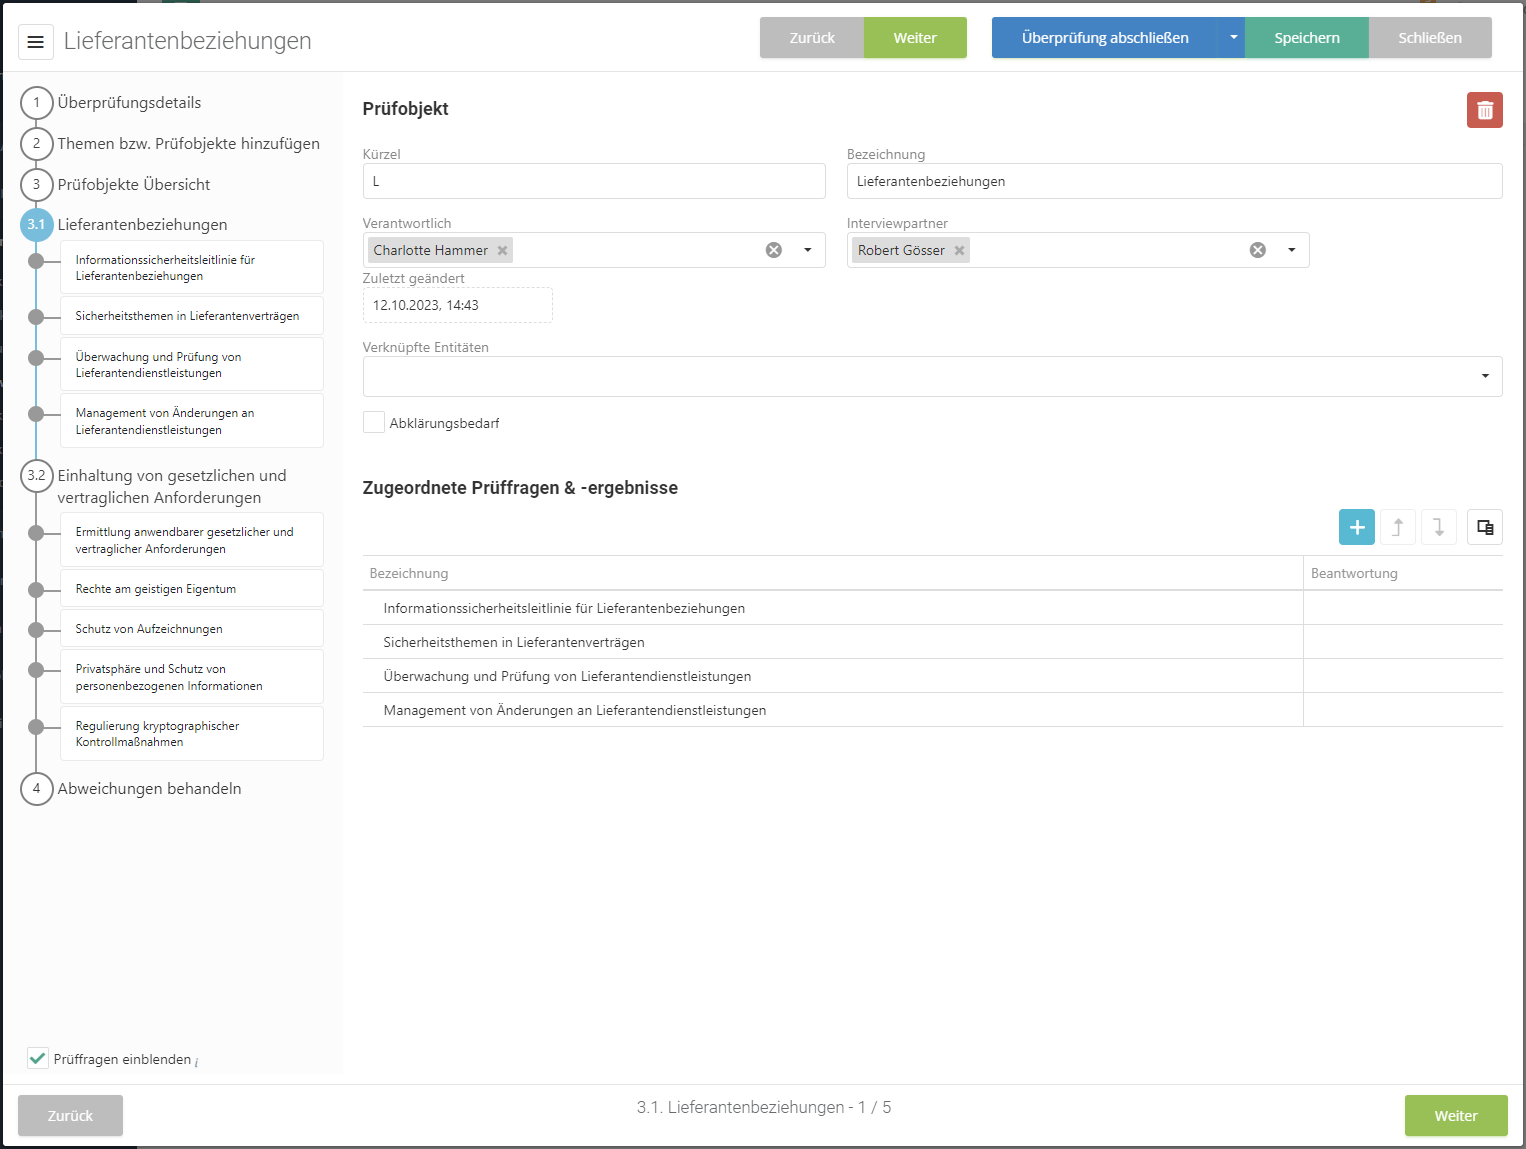Click into the Bezeichnung text field
Screen dimensions: 1526x1149
pos(1173,181)
